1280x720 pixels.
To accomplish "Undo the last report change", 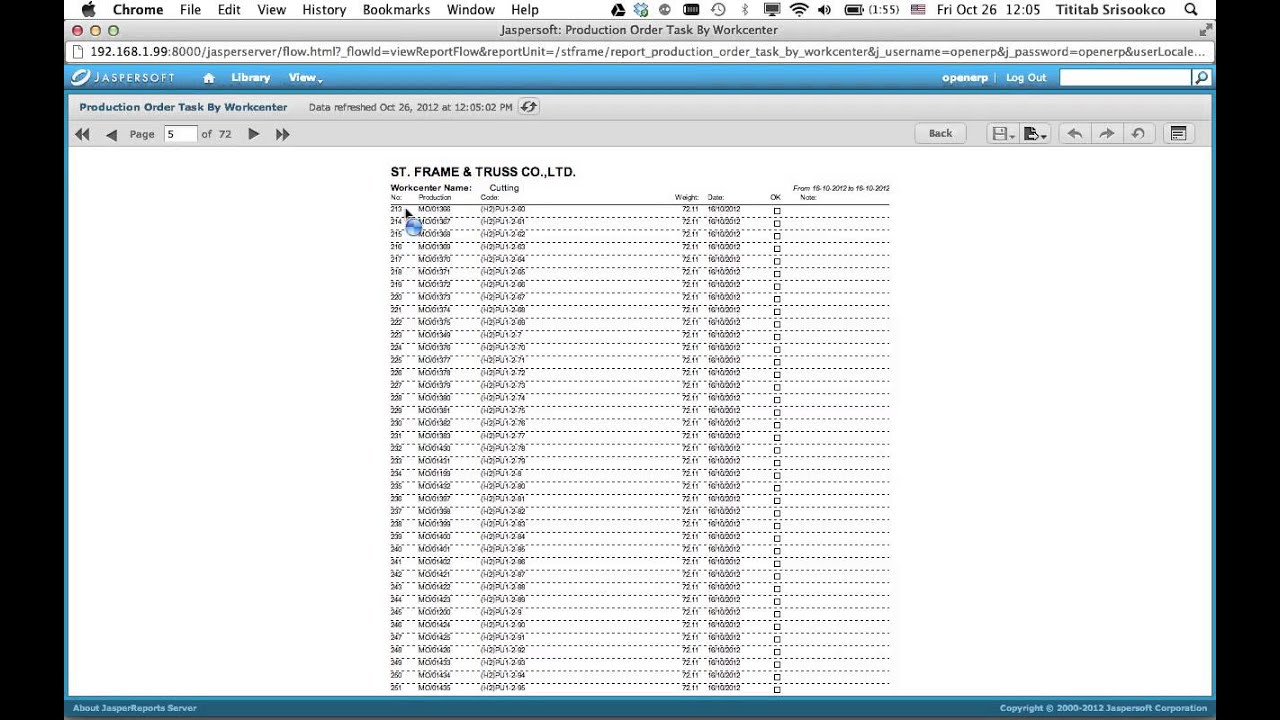I will [x=1075, y=133].
